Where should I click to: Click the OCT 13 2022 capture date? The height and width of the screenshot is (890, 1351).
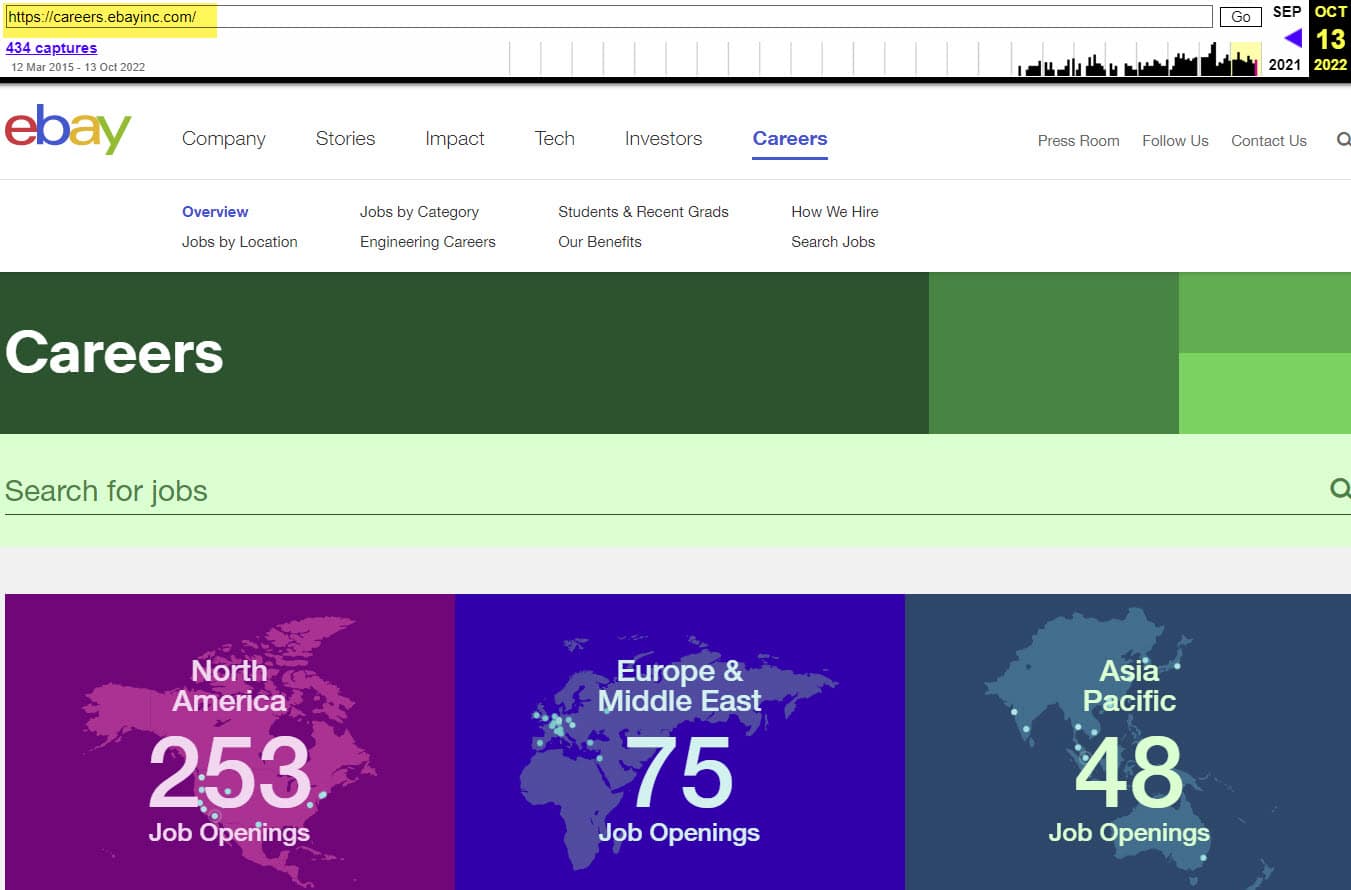(1331, 38)
